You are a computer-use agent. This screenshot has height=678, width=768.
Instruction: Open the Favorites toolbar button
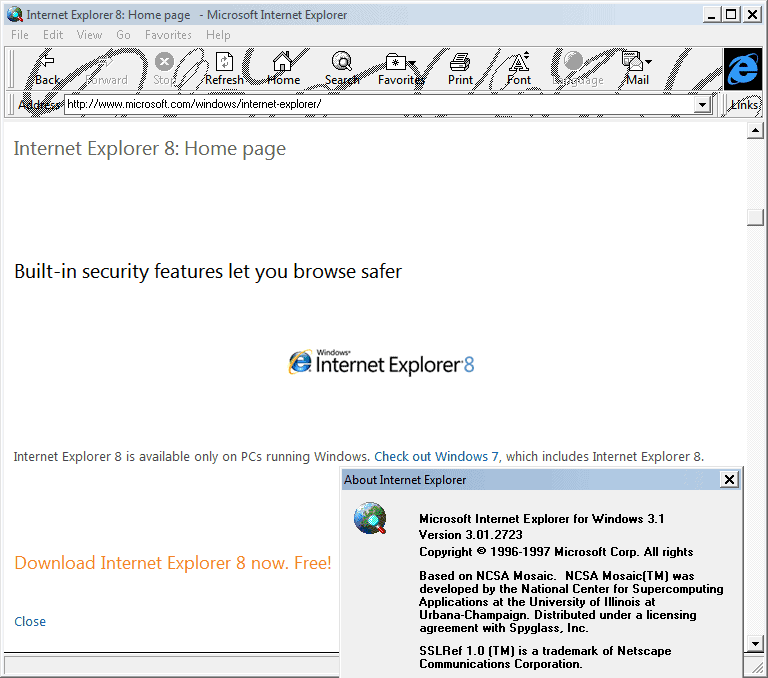coord(400,68)
